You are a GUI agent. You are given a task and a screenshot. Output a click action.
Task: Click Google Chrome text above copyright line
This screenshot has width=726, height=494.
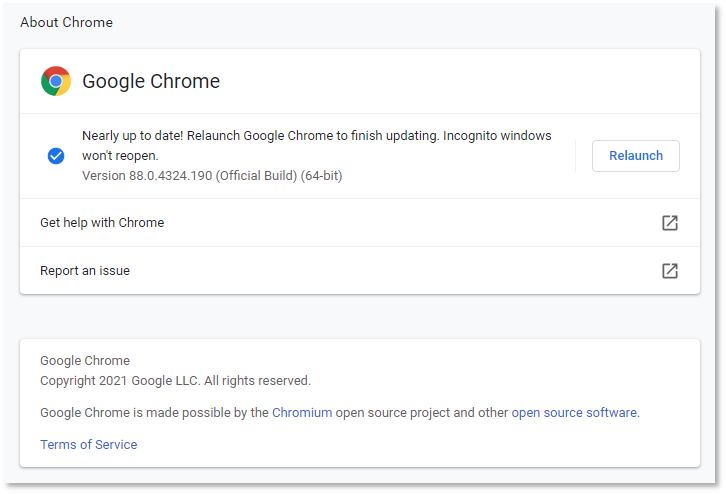(x=85, y=361)
